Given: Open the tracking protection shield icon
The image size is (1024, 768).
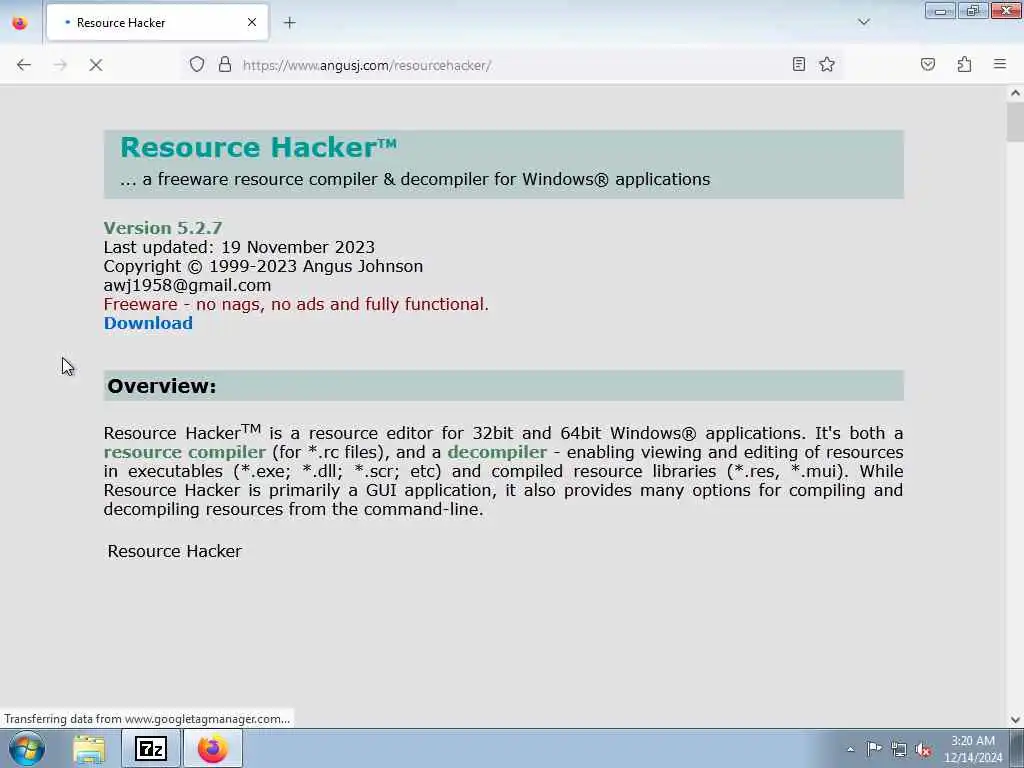Looking at the screenshot, I should tap(197, 64).
